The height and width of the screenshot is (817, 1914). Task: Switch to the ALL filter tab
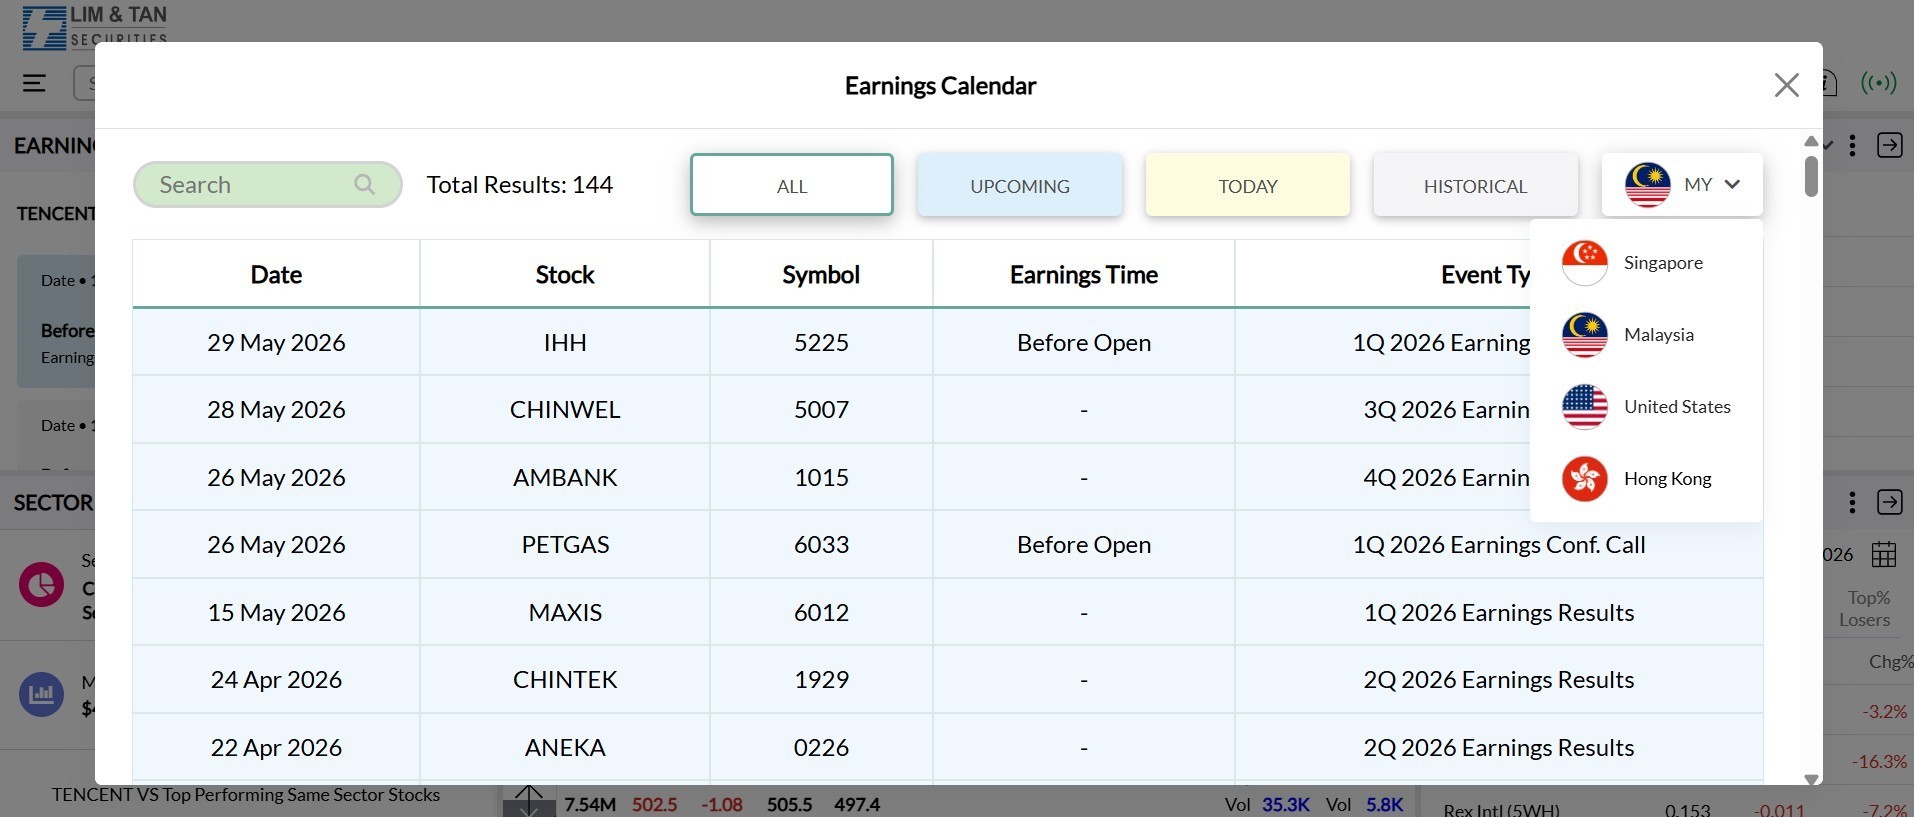pyautogui.click(x=791, y=185)
